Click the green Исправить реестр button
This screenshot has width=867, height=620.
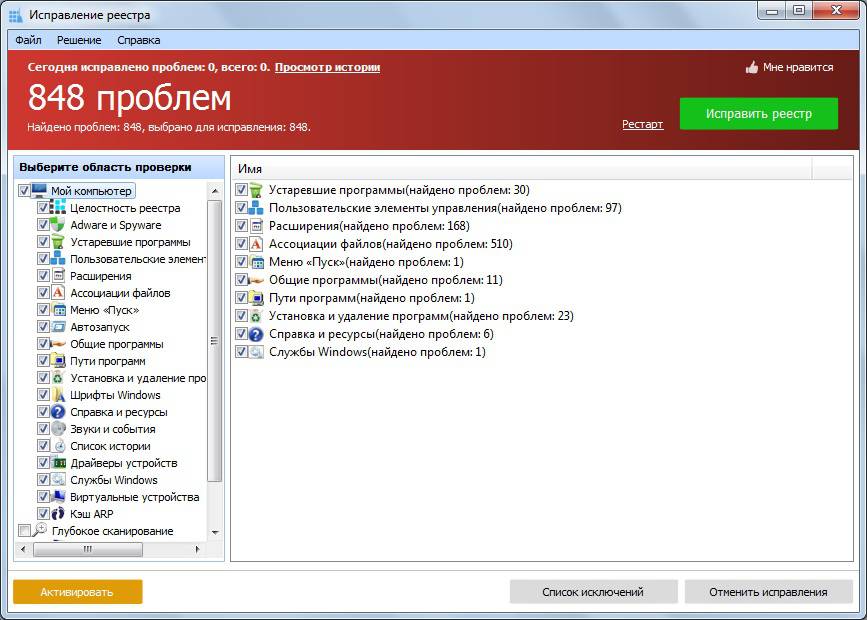click(759, 114)
